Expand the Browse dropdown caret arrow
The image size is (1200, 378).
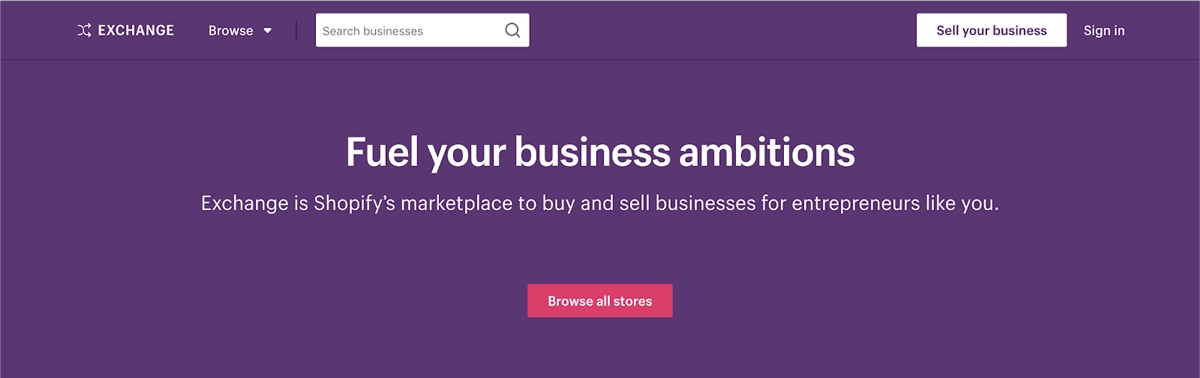coord(268,31)
